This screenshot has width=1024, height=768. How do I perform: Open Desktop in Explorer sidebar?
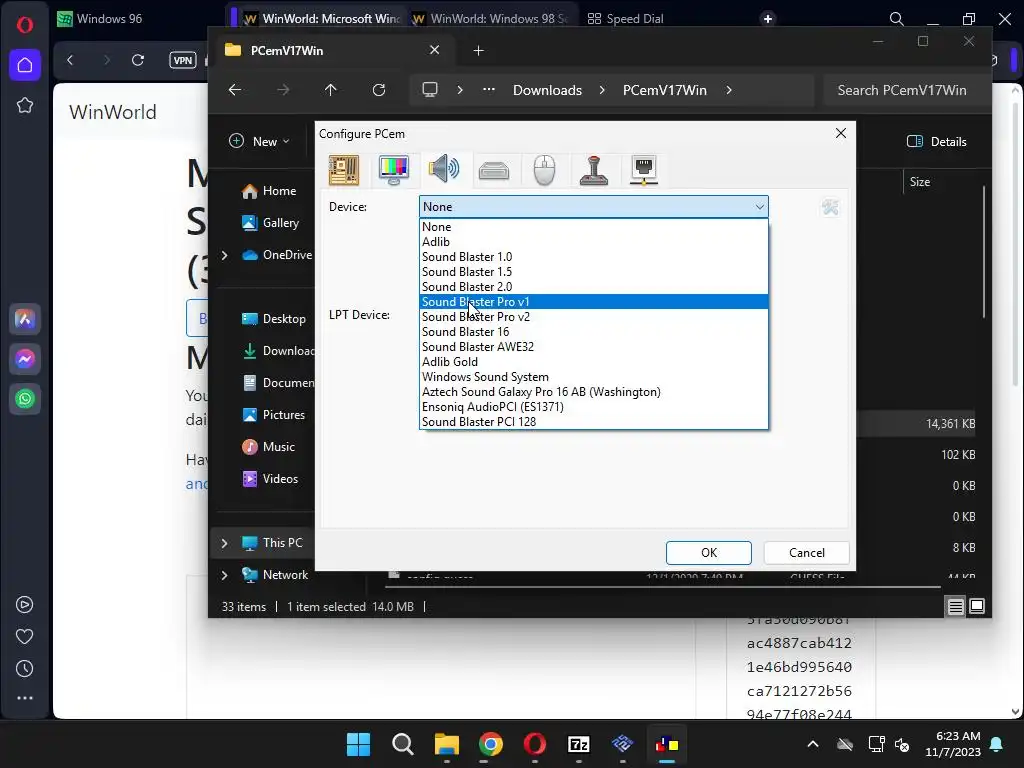[274, 319]
